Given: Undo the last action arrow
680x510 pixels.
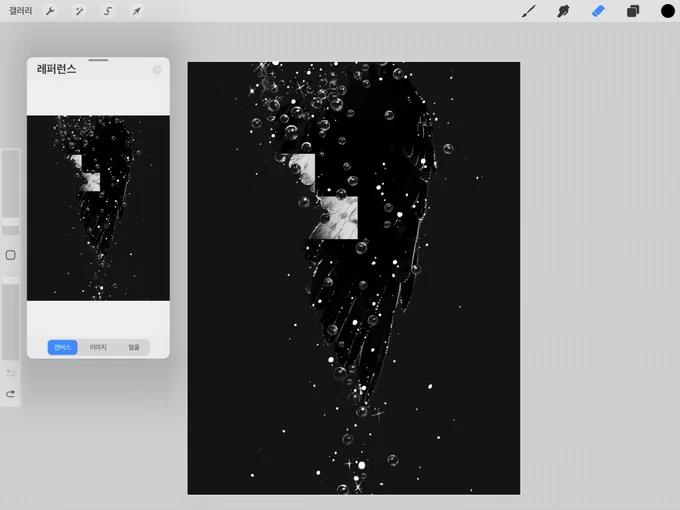Looking at the screenshot, I should click(10, 373).
